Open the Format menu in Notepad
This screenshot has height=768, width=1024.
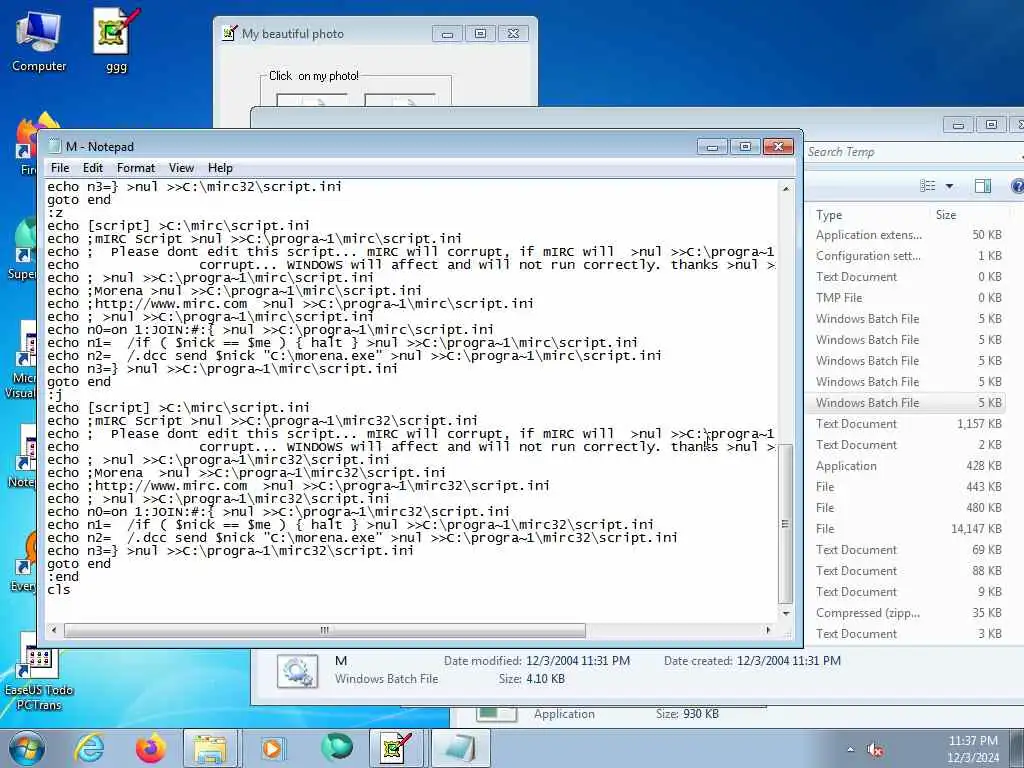136,168
